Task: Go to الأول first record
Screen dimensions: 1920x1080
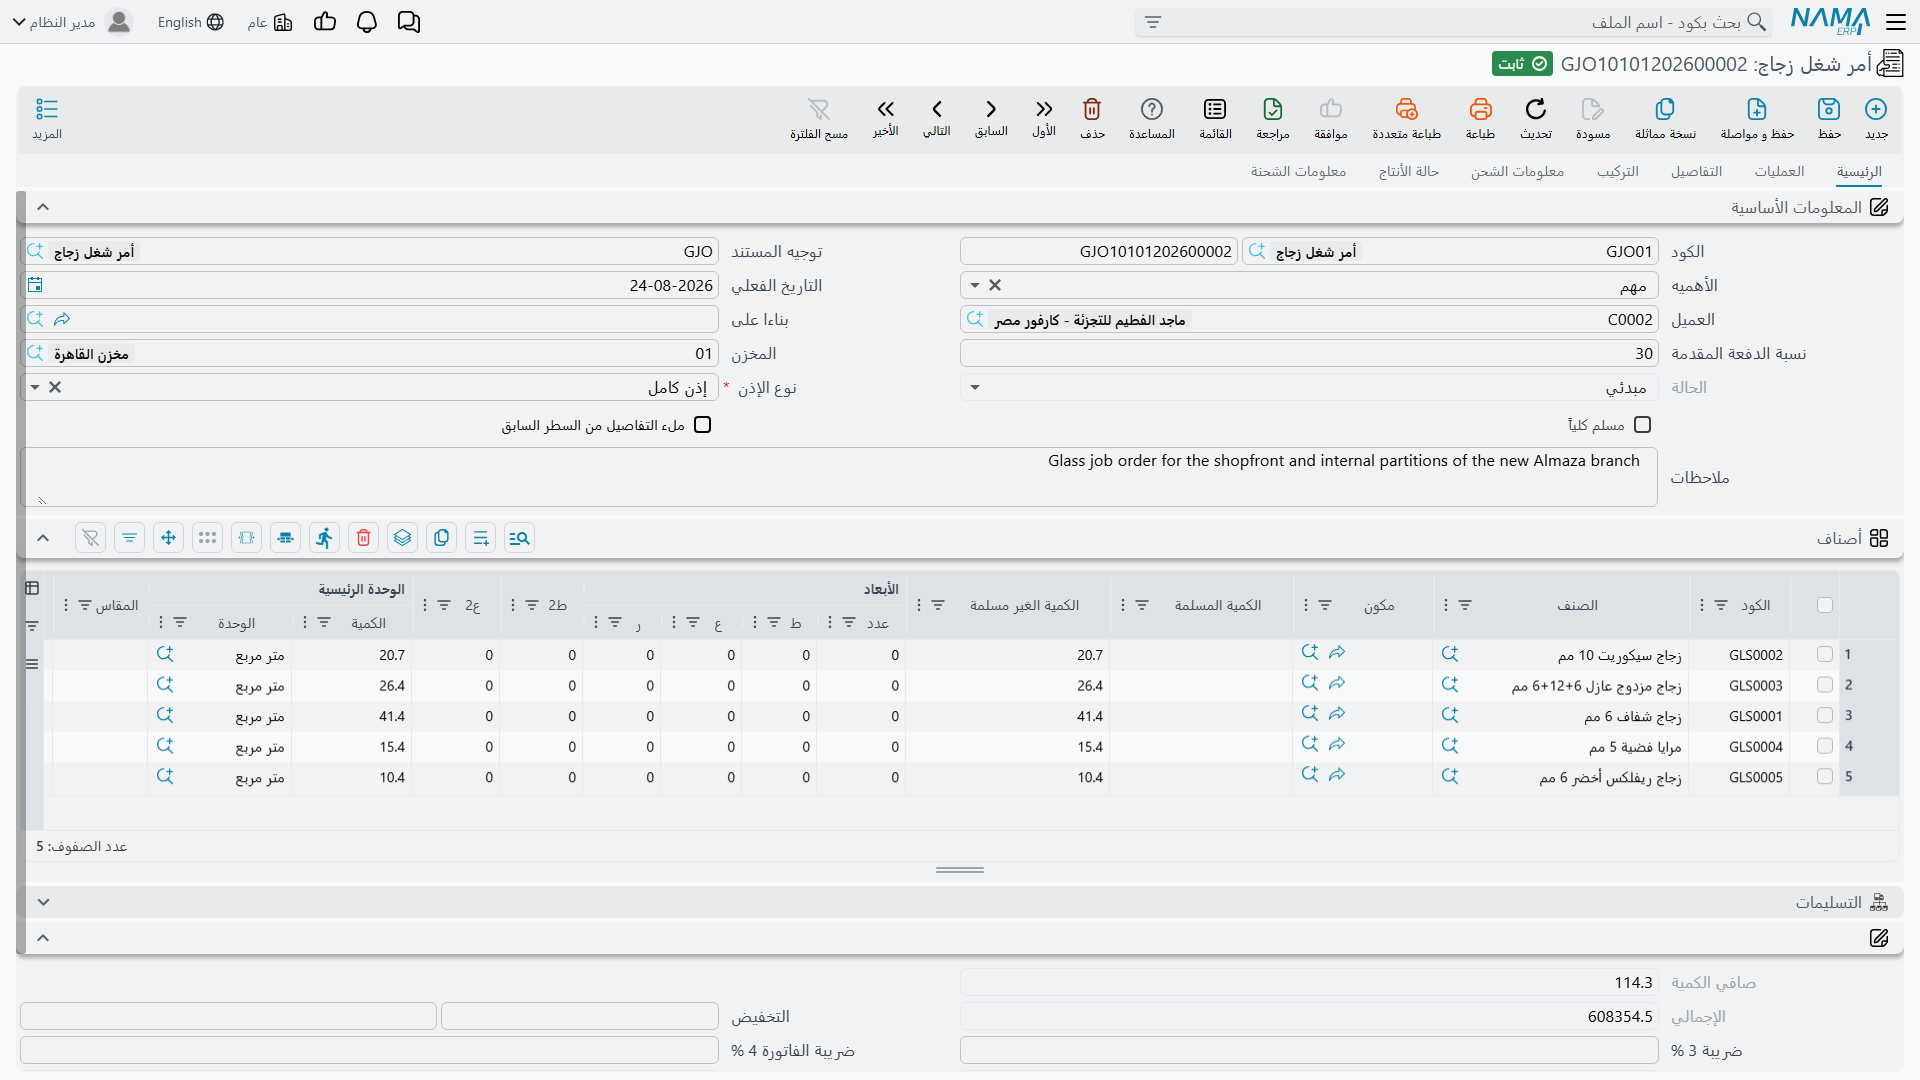Action: 1044,109
